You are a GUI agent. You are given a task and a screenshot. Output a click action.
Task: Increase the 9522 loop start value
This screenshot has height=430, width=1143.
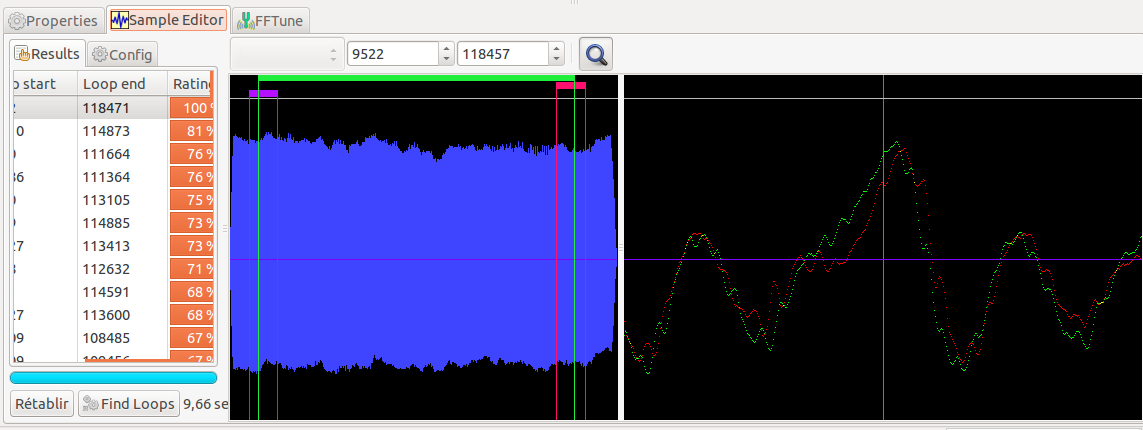(x=446, y=48)
